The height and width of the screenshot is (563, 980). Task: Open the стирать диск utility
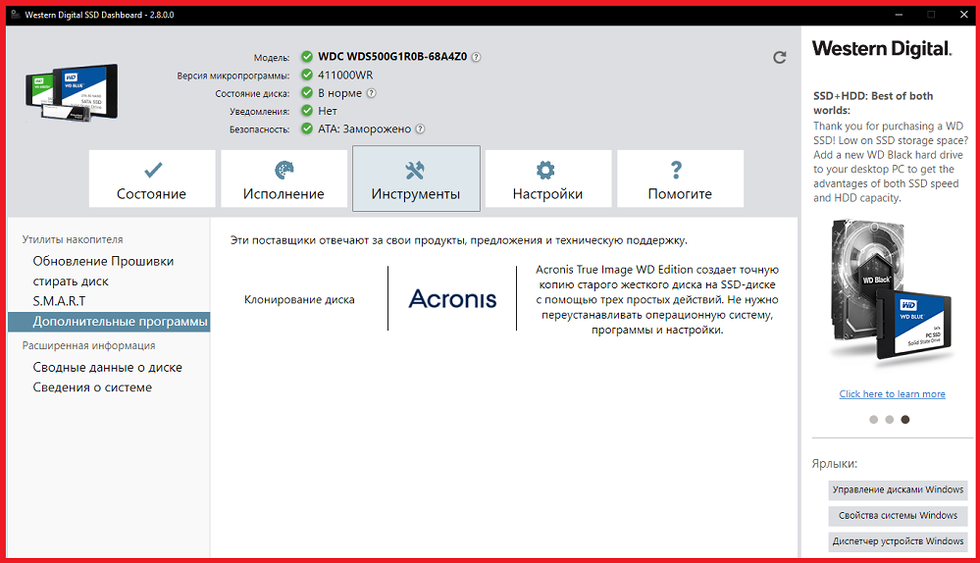[x=71, y=281]
